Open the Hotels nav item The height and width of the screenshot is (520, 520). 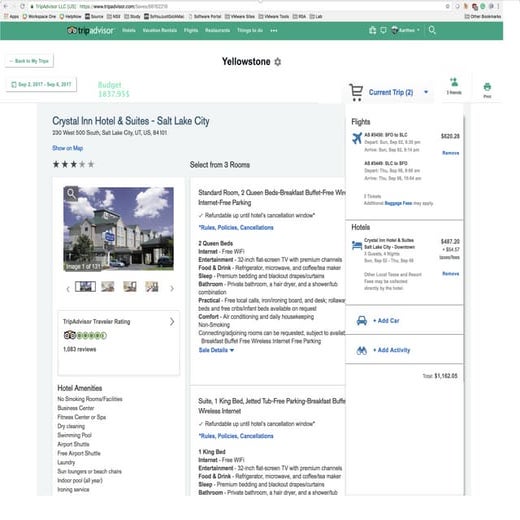pyautogui.click(x=129, y=30)
